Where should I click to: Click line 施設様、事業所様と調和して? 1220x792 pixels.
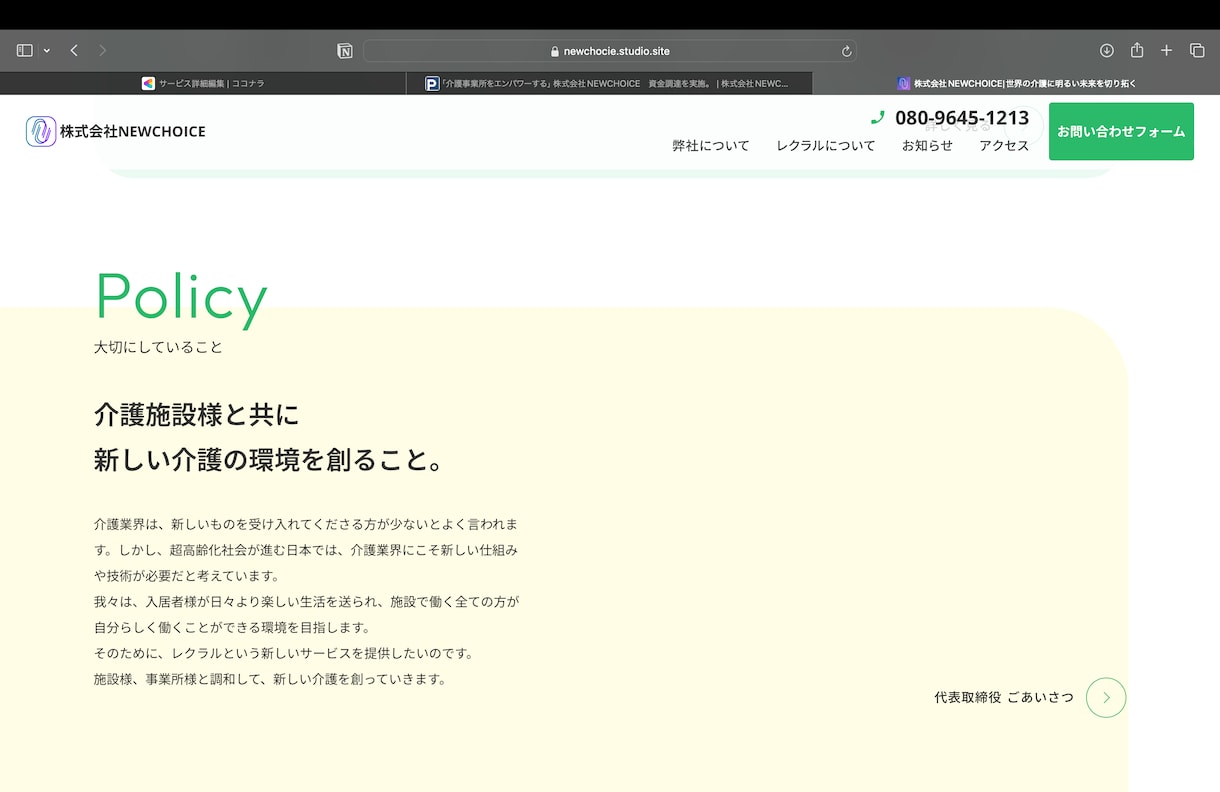[x=270, y=679]
